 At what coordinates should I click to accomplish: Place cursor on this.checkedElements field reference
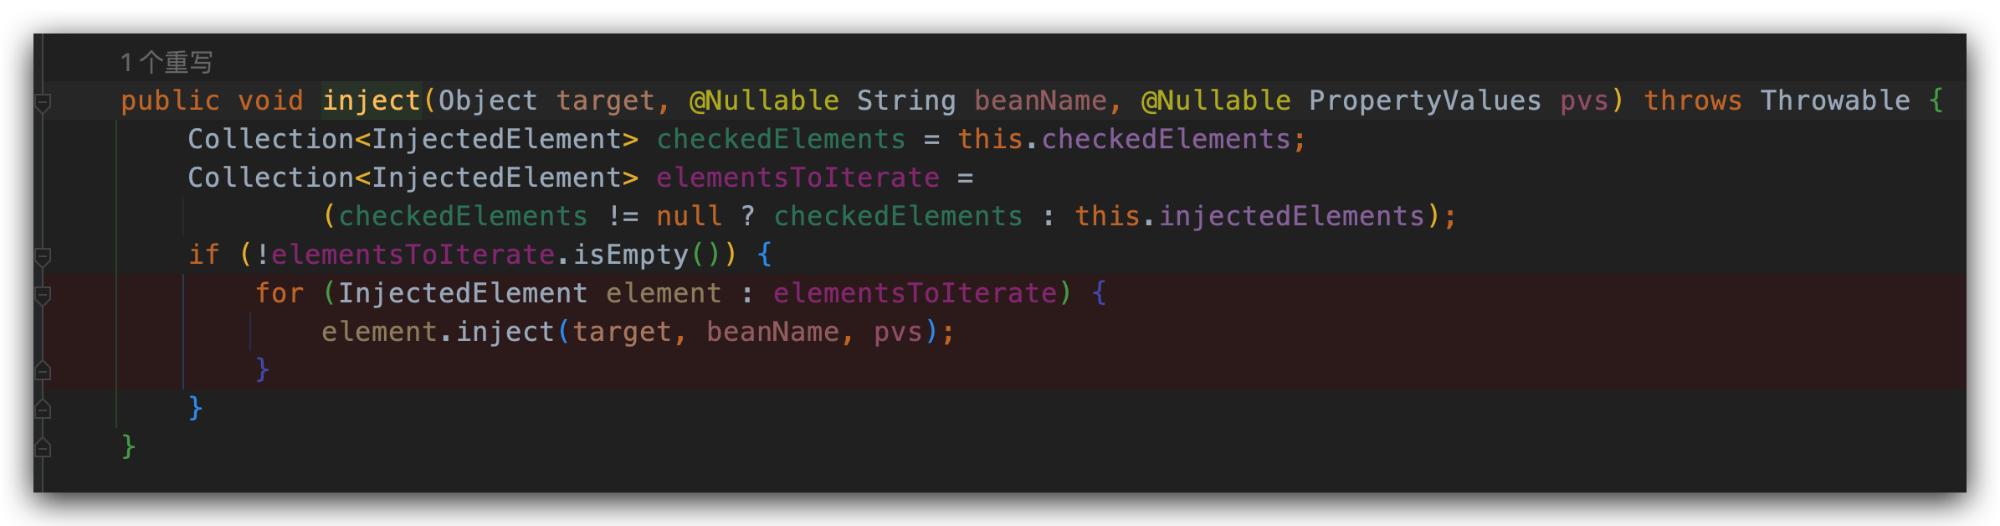[1124, 139]
